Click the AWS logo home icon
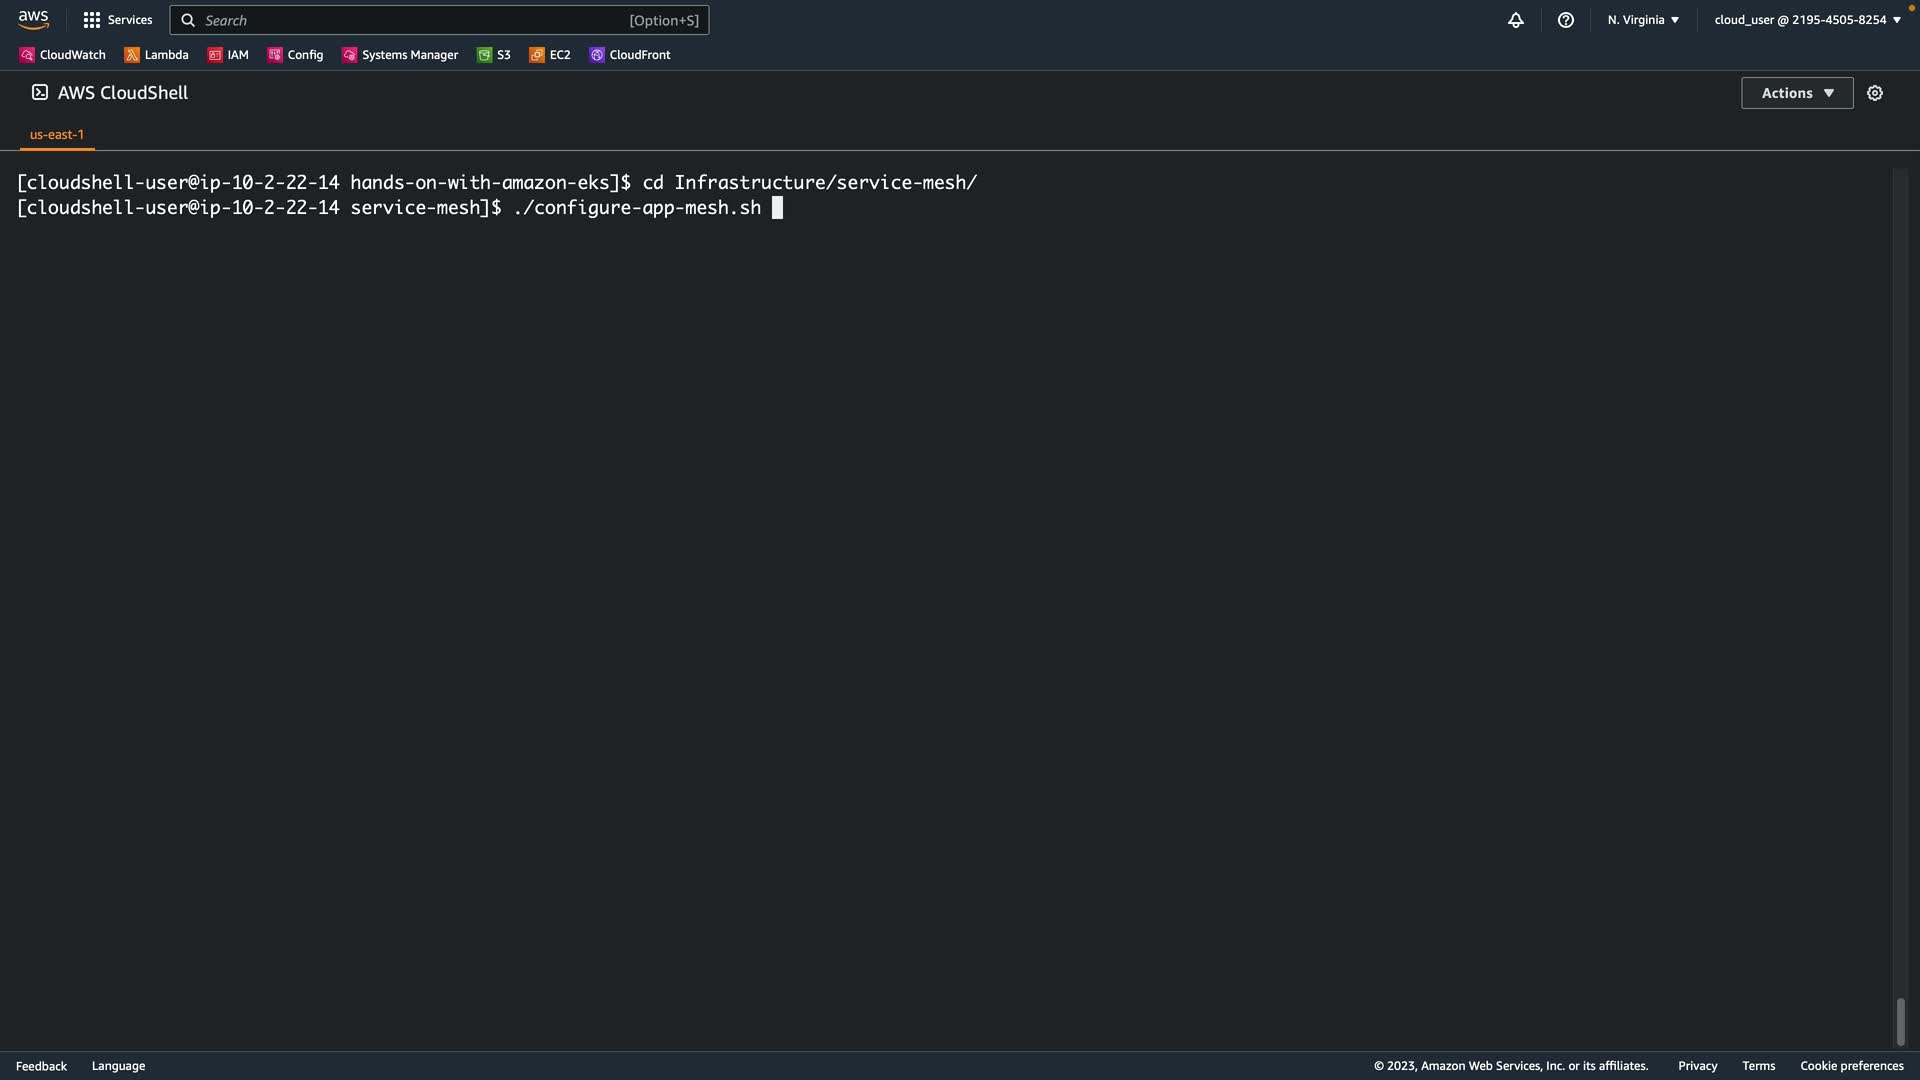Viewport: 1920px width, 1080px height. [x=33, y=20]
